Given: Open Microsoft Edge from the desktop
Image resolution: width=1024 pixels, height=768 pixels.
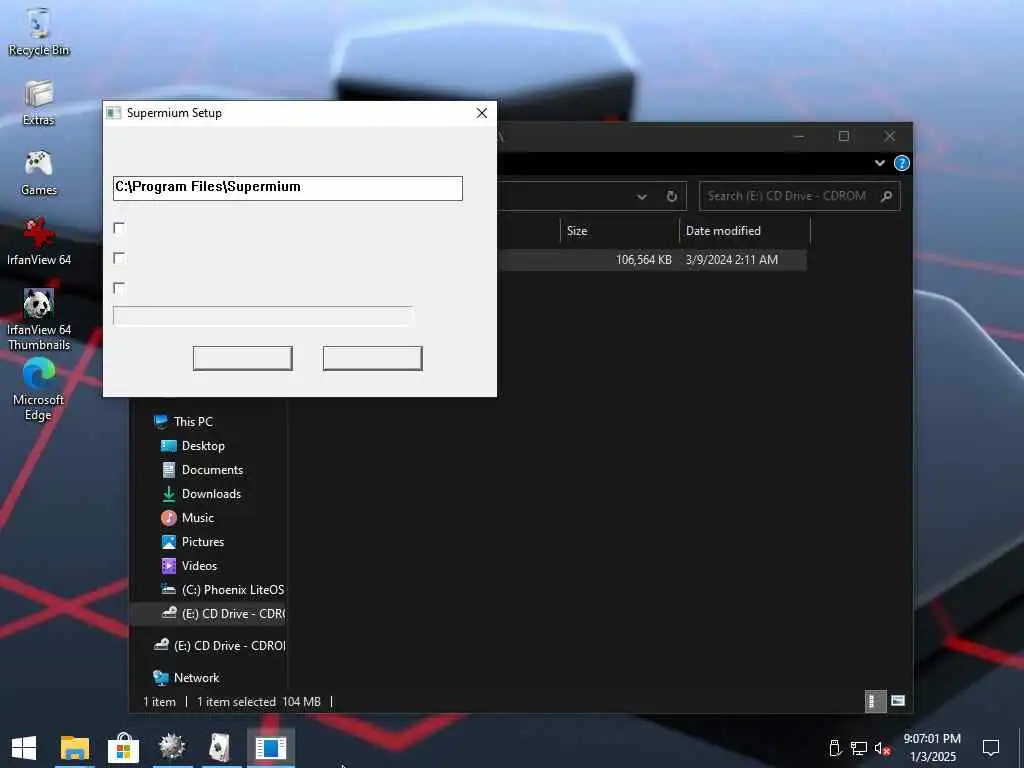Looking at the screenshot, I should [39, 389].
